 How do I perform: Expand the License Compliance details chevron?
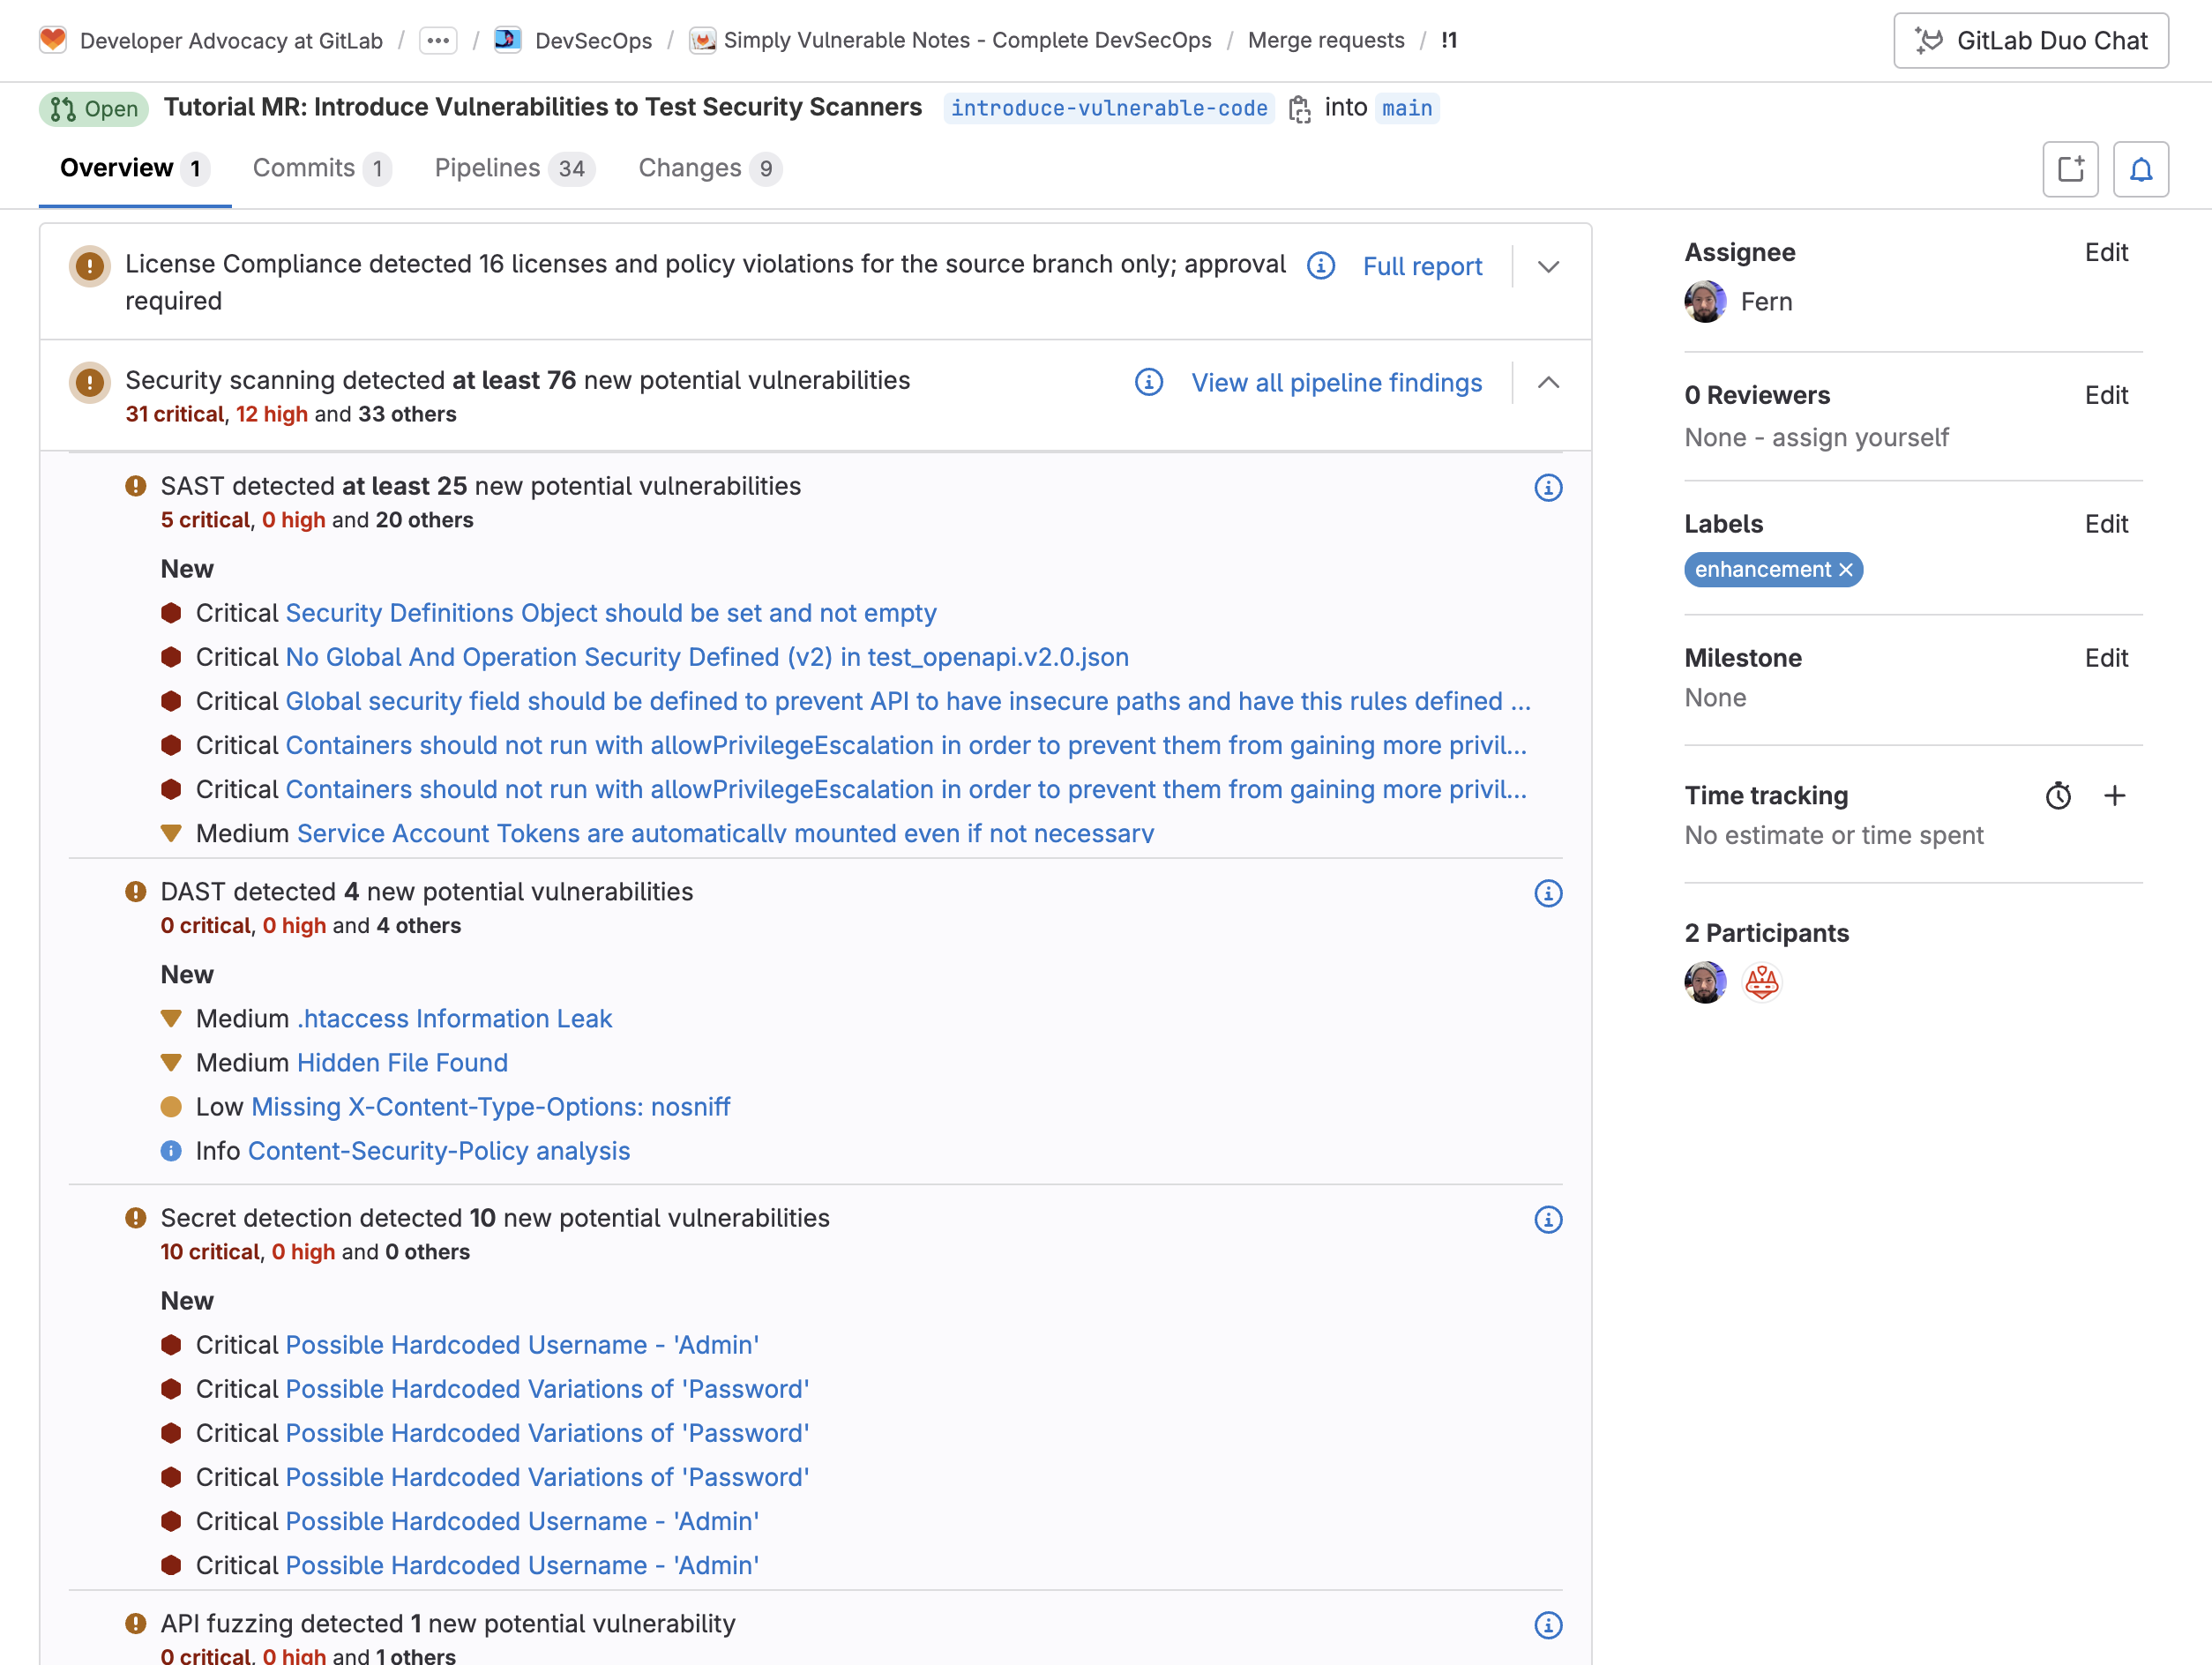click(1547, 267)
